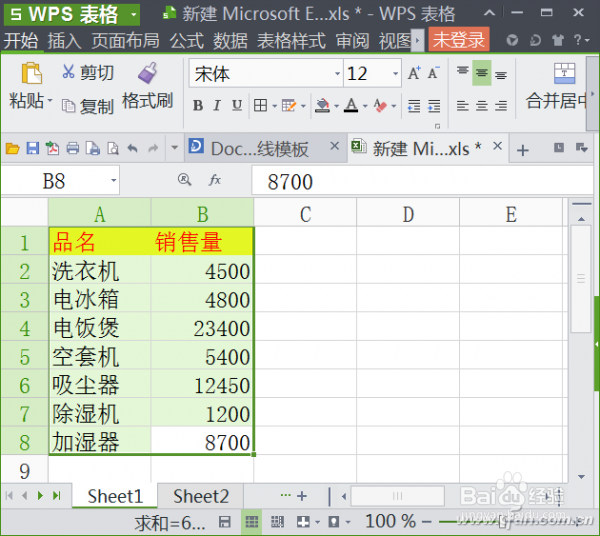This screenshot has width=600, height=536.
Task: Switch to normal view icon in status bar
Action: (x=251, y=521)
